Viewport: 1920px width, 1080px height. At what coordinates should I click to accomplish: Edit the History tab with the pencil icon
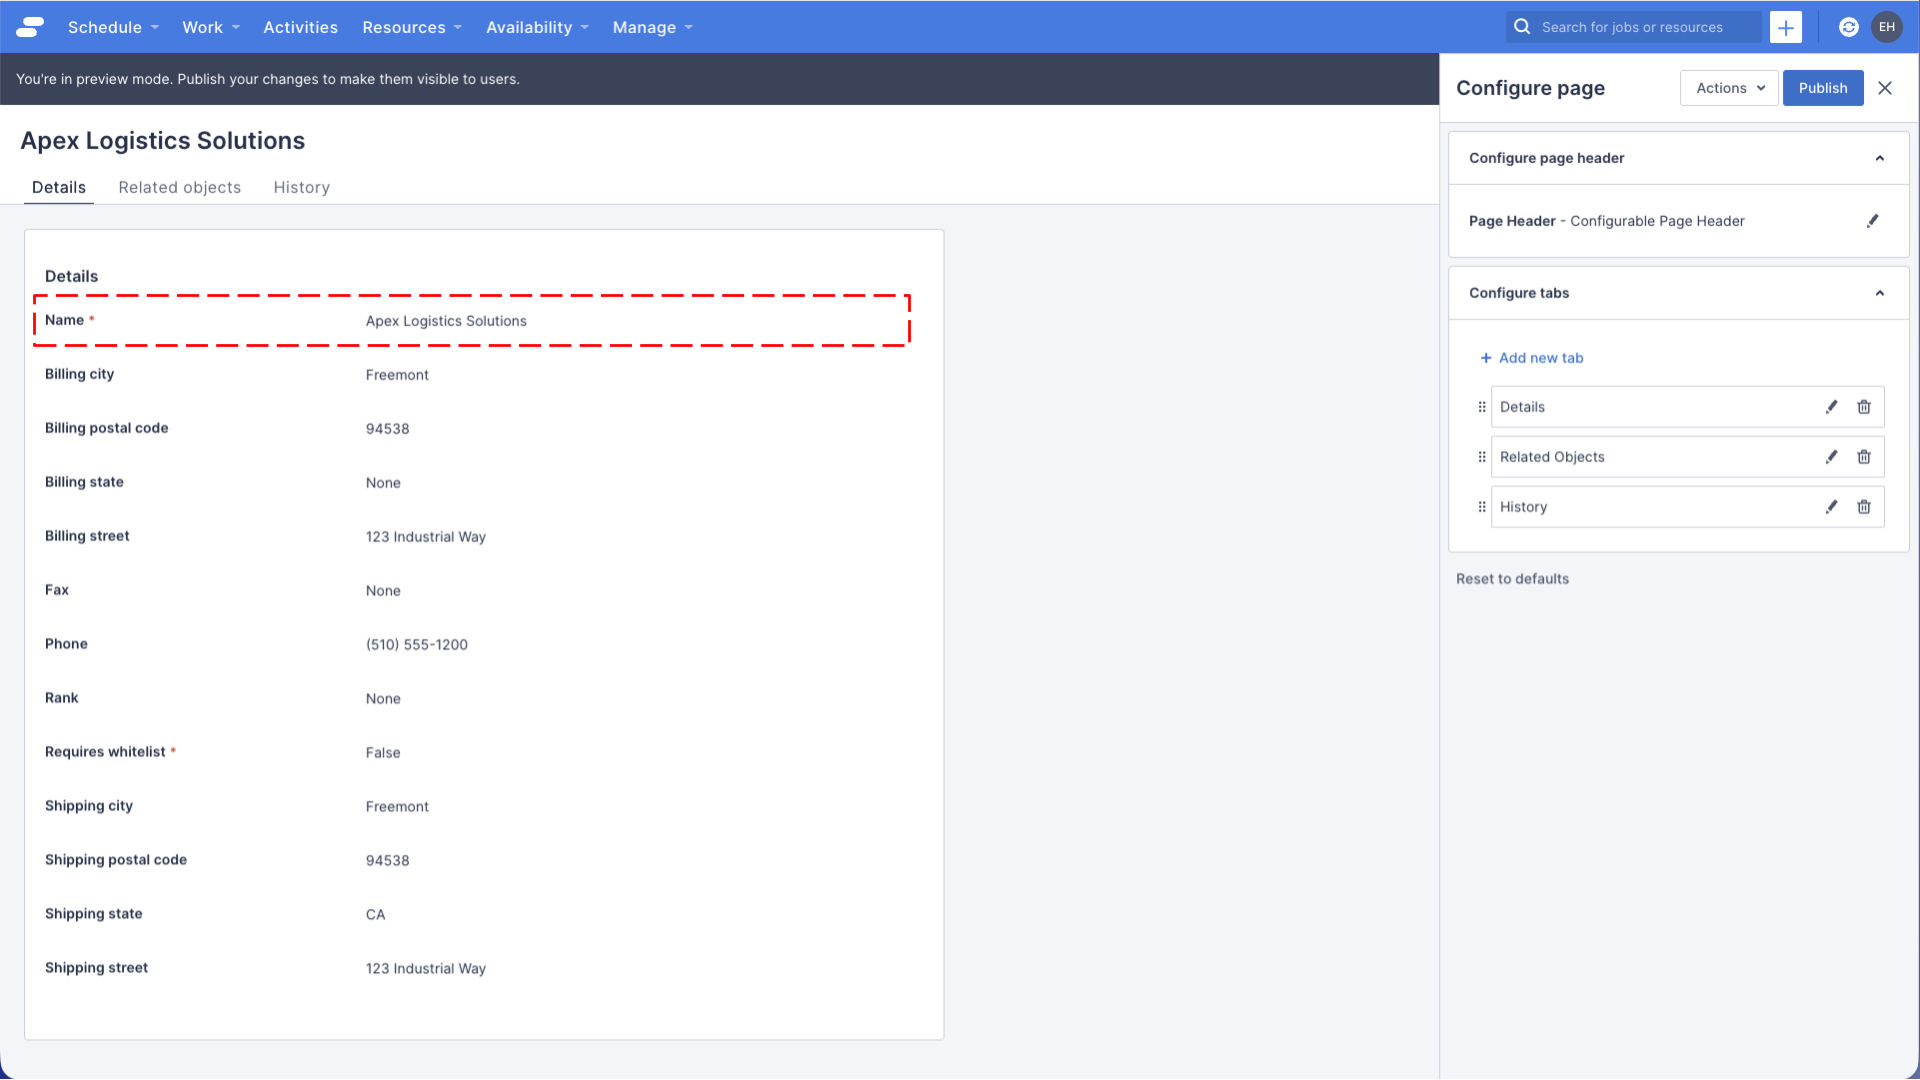[1831, 507]
